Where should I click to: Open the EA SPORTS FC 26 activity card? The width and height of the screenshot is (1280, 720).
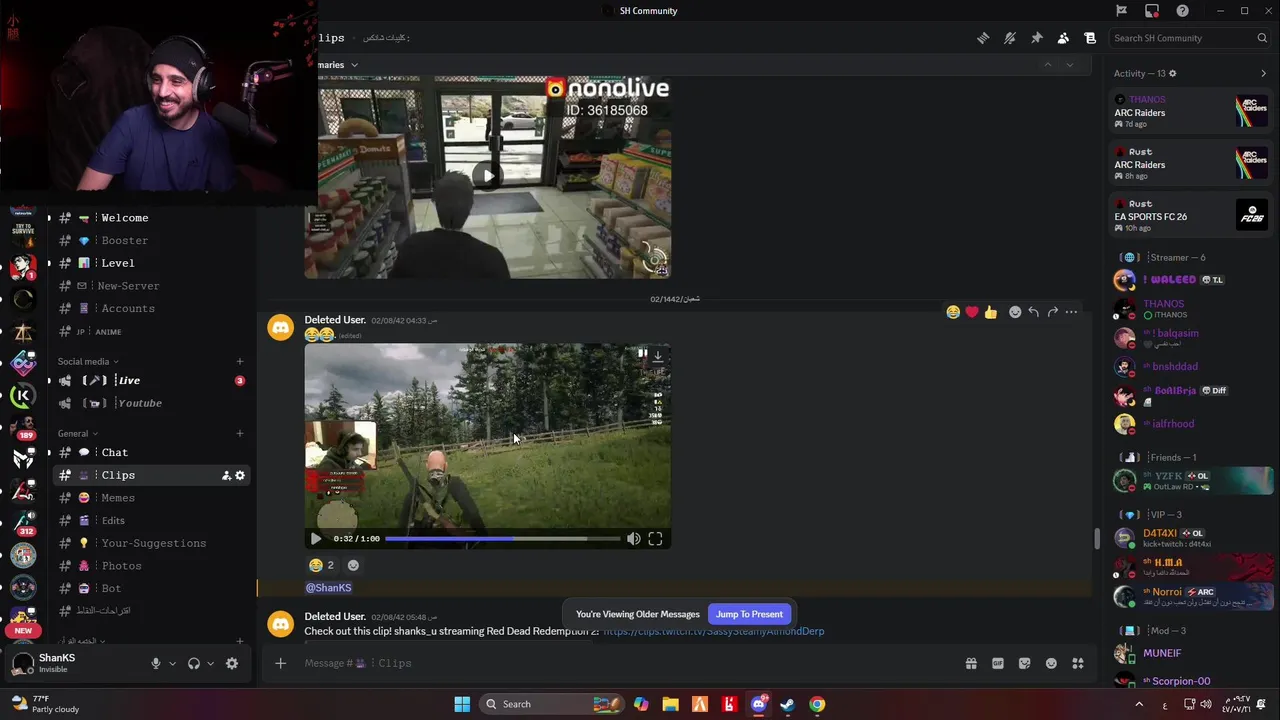[x=1191, y=214]
